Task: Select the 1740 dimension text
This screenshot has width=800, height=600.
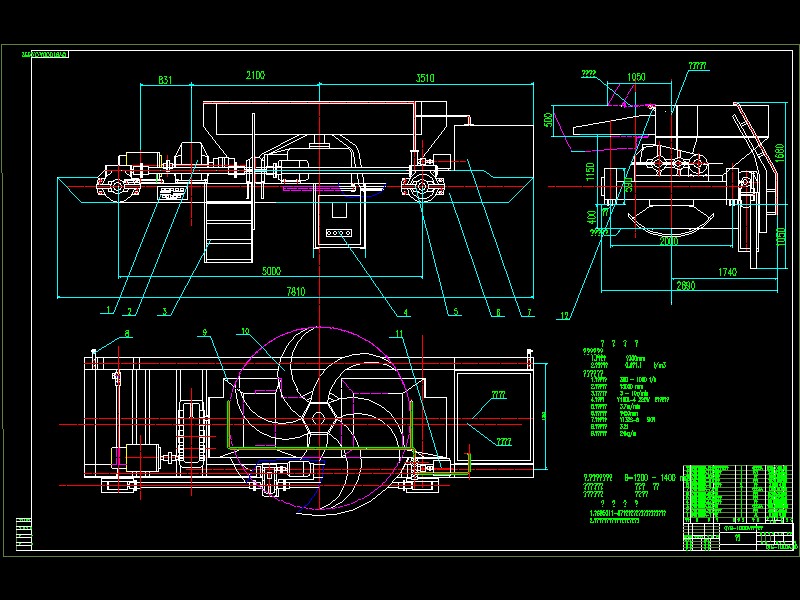Action: click(x=728, y=272)
